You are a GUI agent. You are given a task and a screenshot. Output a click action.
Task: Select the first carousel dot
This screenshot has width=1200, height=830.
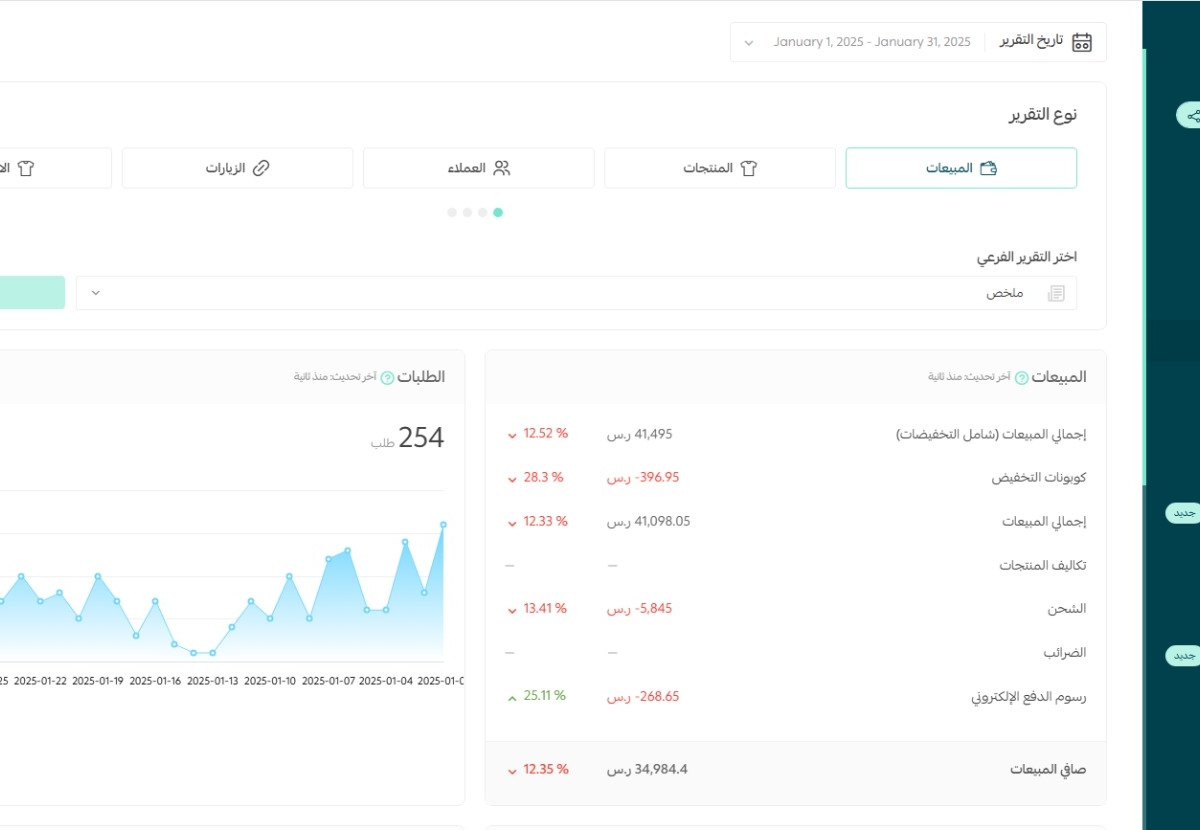(x=451, y=212)
